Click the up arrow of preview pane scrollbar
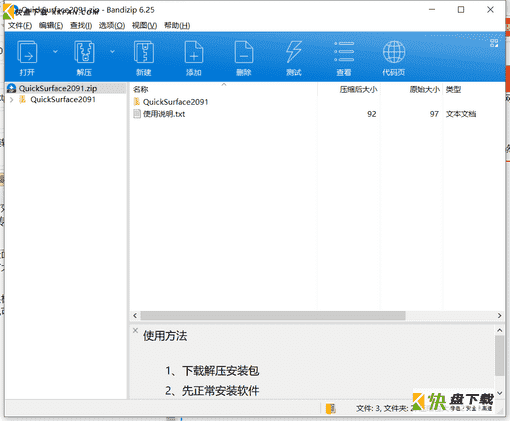Image resolution: width=510 pixels, height=421 pixels. [x=499, y=330]
